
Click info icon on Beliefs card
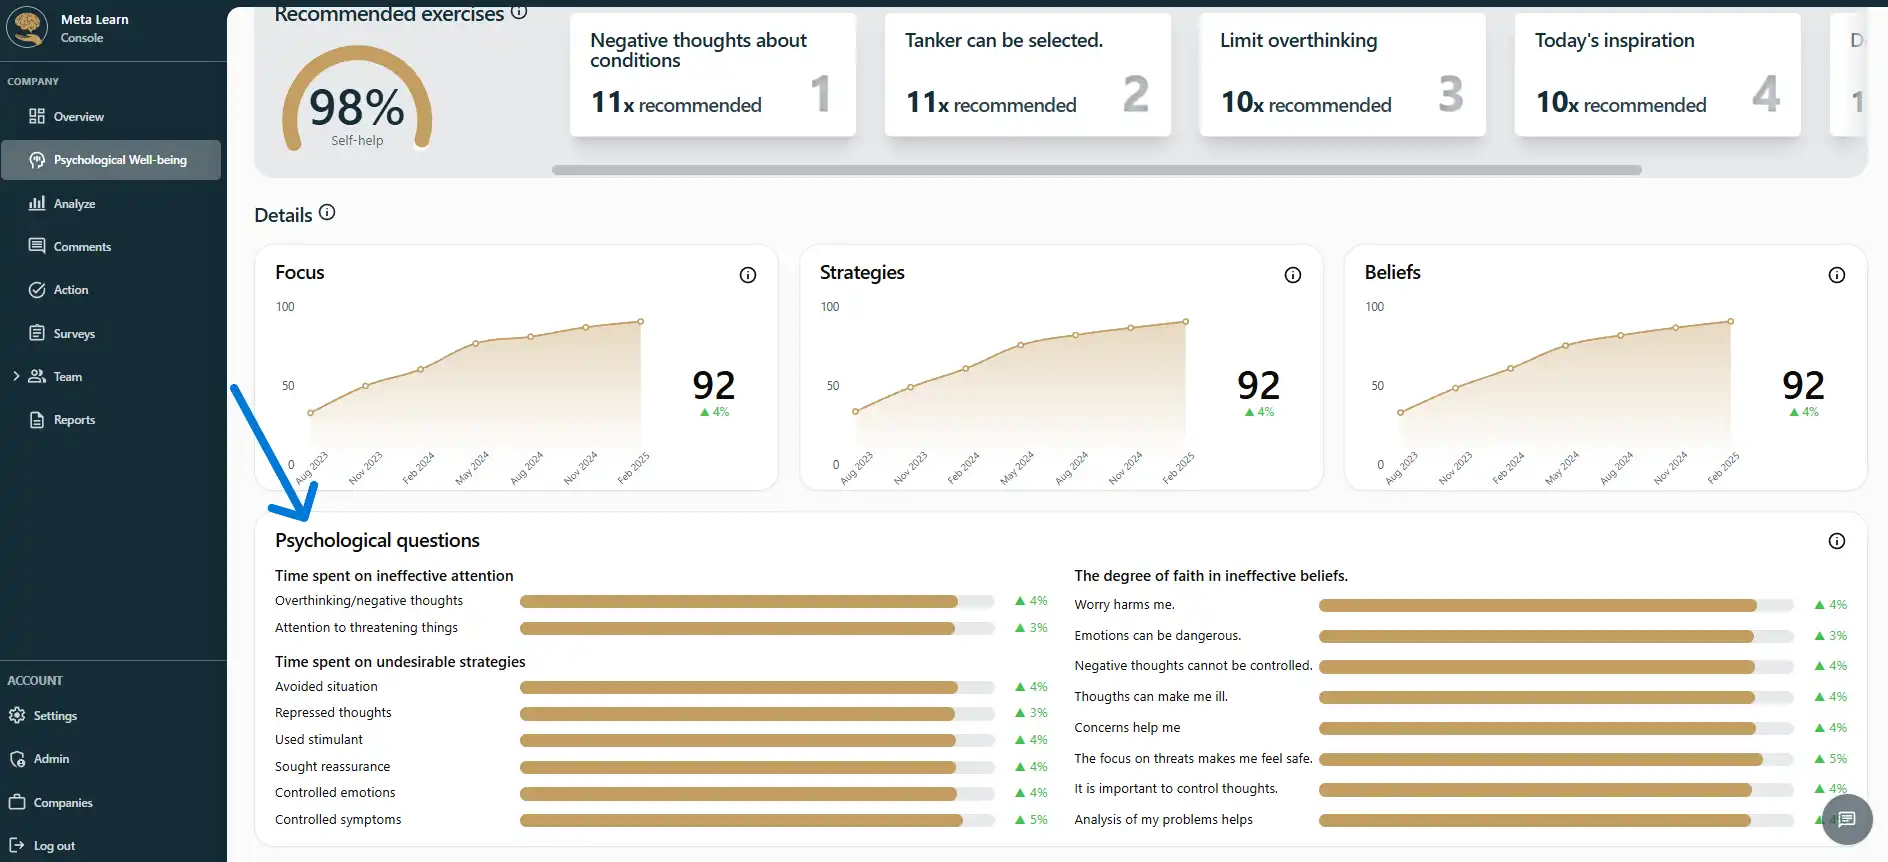click(1836, 275)
